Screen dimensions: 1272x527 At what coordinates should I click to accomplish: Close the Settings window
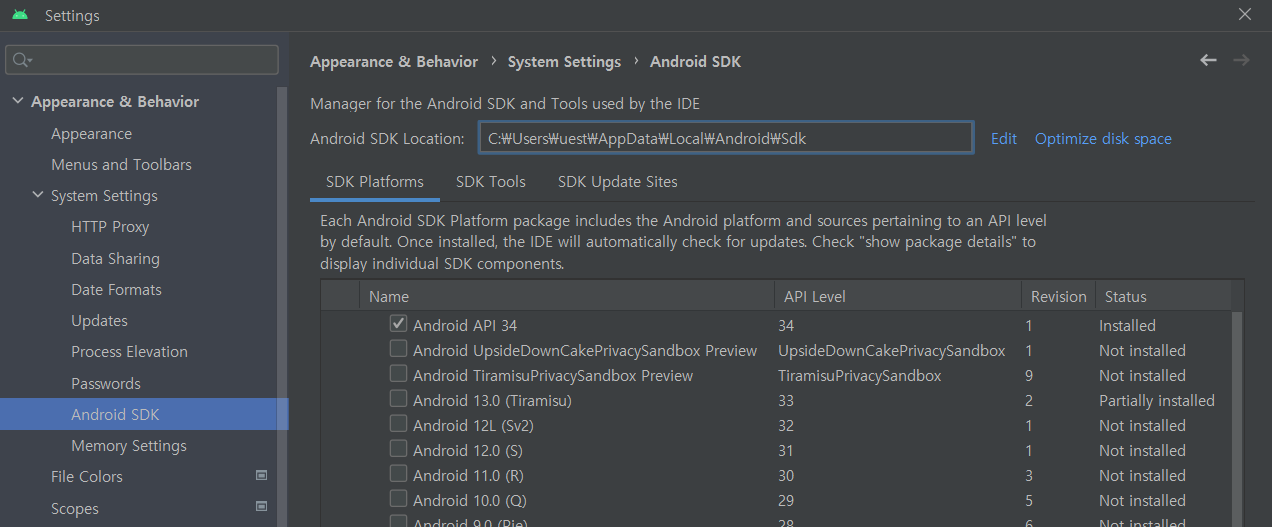(1244, 15)
